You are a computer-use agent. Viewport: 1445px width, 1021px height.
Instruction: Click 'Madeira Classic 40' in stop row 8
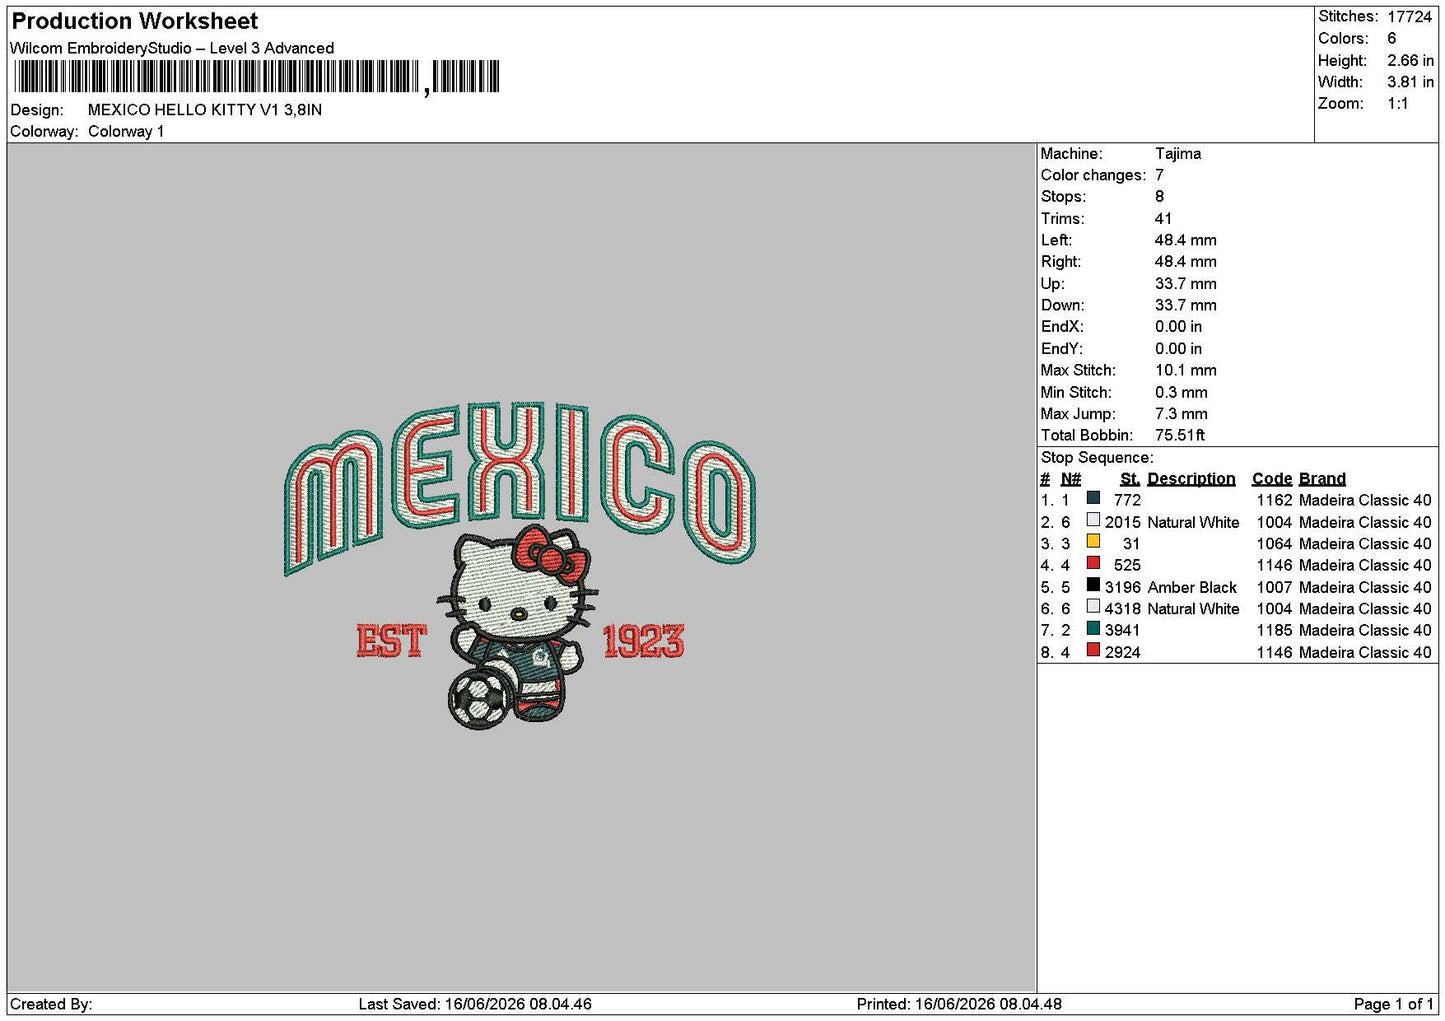click(x=1365, y=652)
